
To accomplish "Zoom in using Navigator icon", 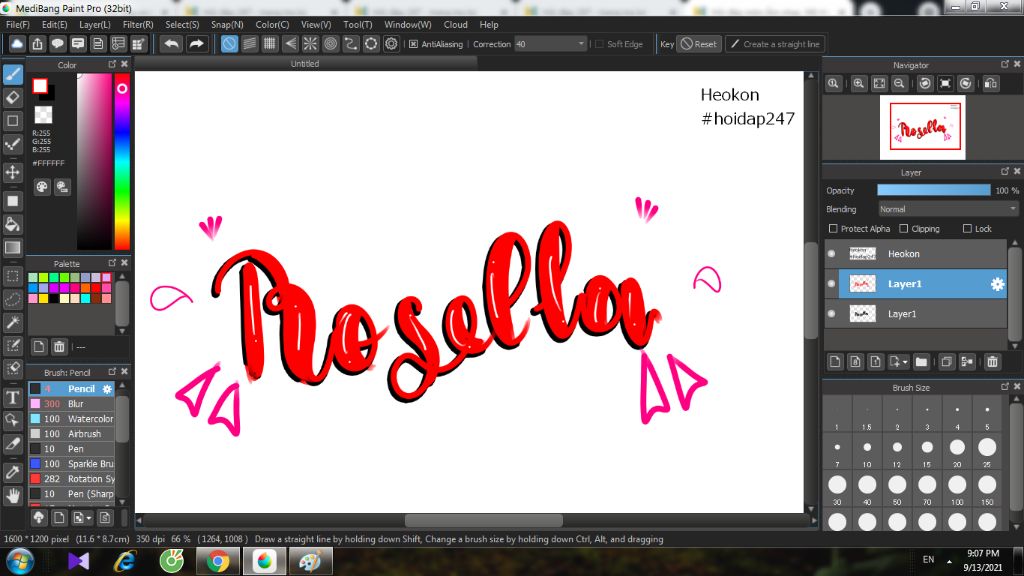I will tap(859, 84).
